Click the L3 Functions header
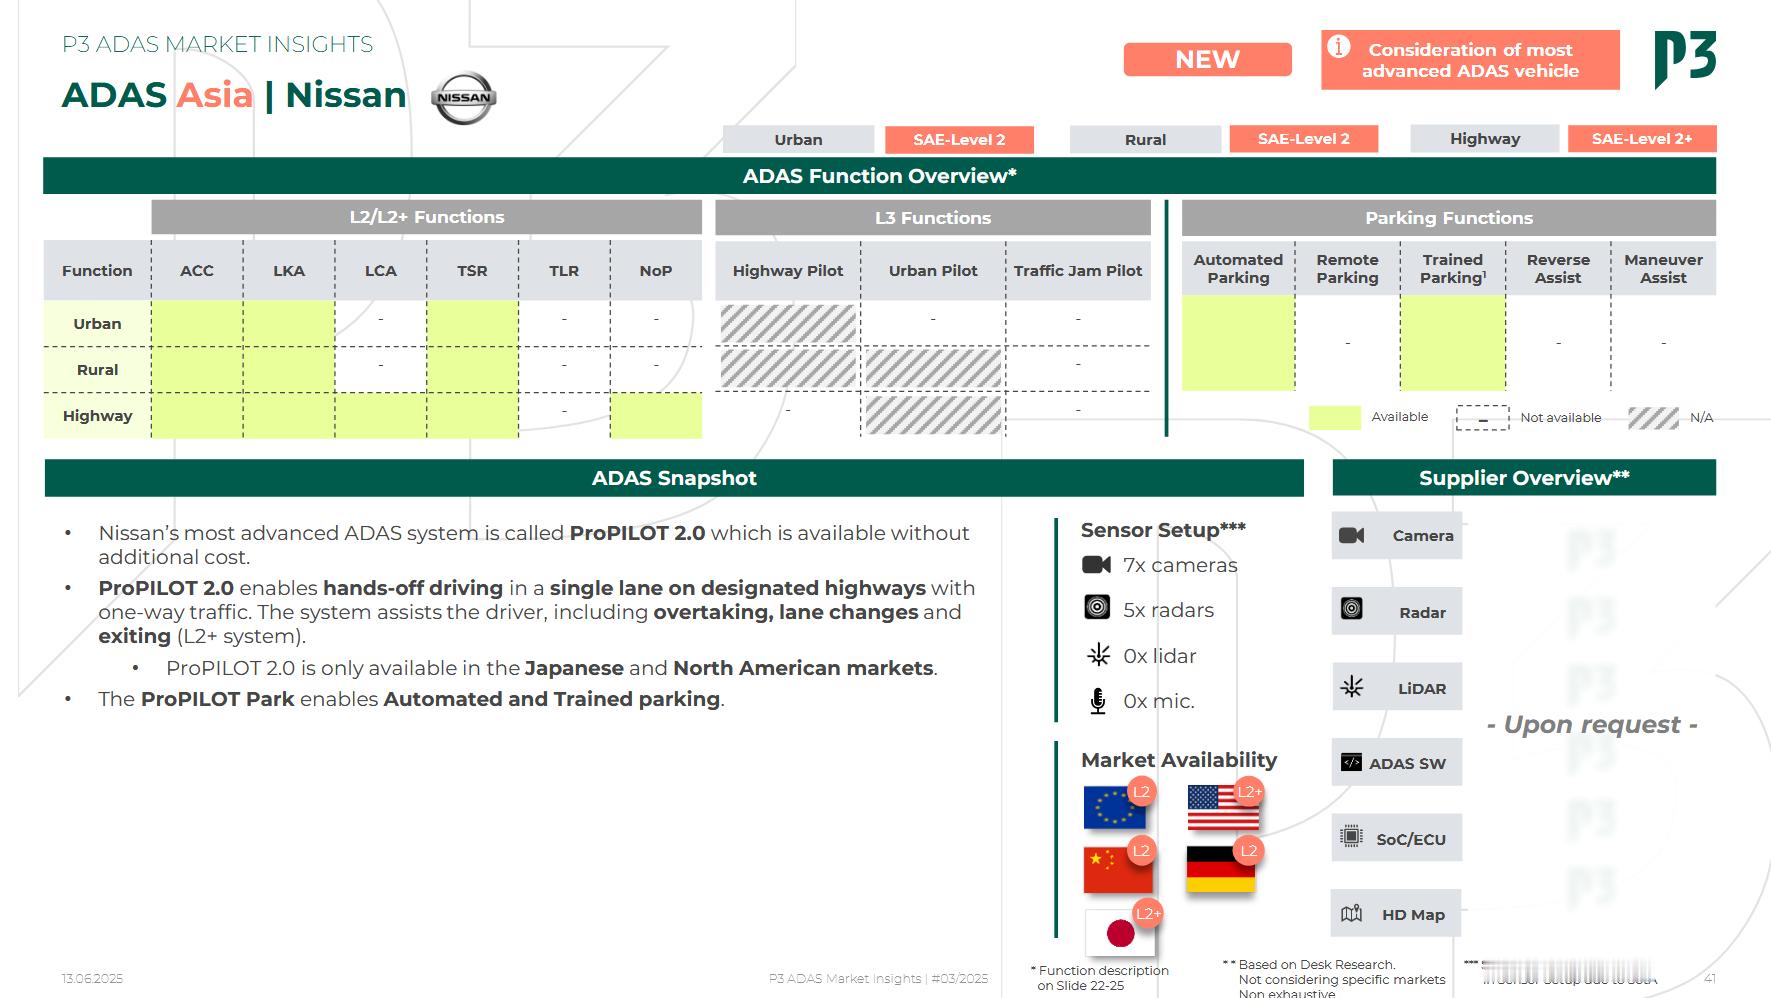Image resolution: width=1771 pixels, height=998 pixels. 933,218
